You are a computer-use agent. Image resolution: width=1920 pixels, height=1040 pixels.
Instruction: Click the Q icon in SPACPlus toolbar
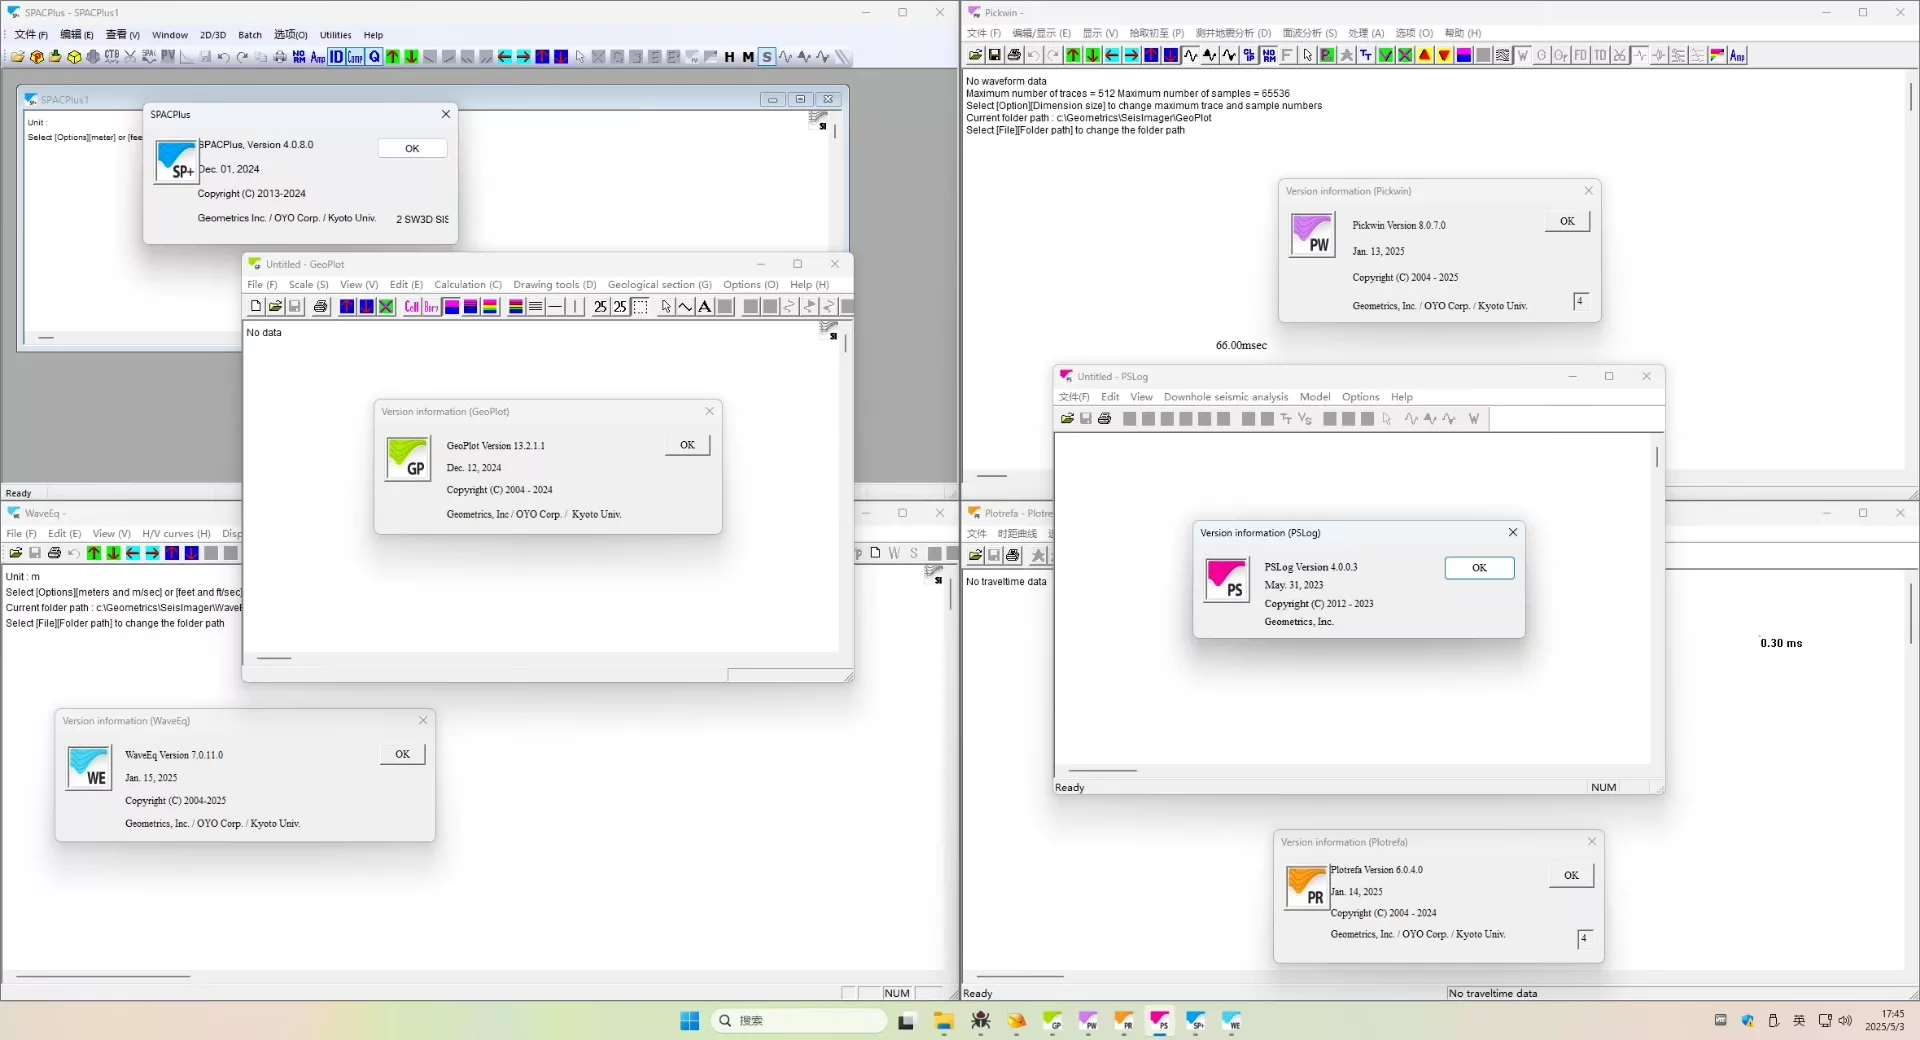[x=374, y=57]
